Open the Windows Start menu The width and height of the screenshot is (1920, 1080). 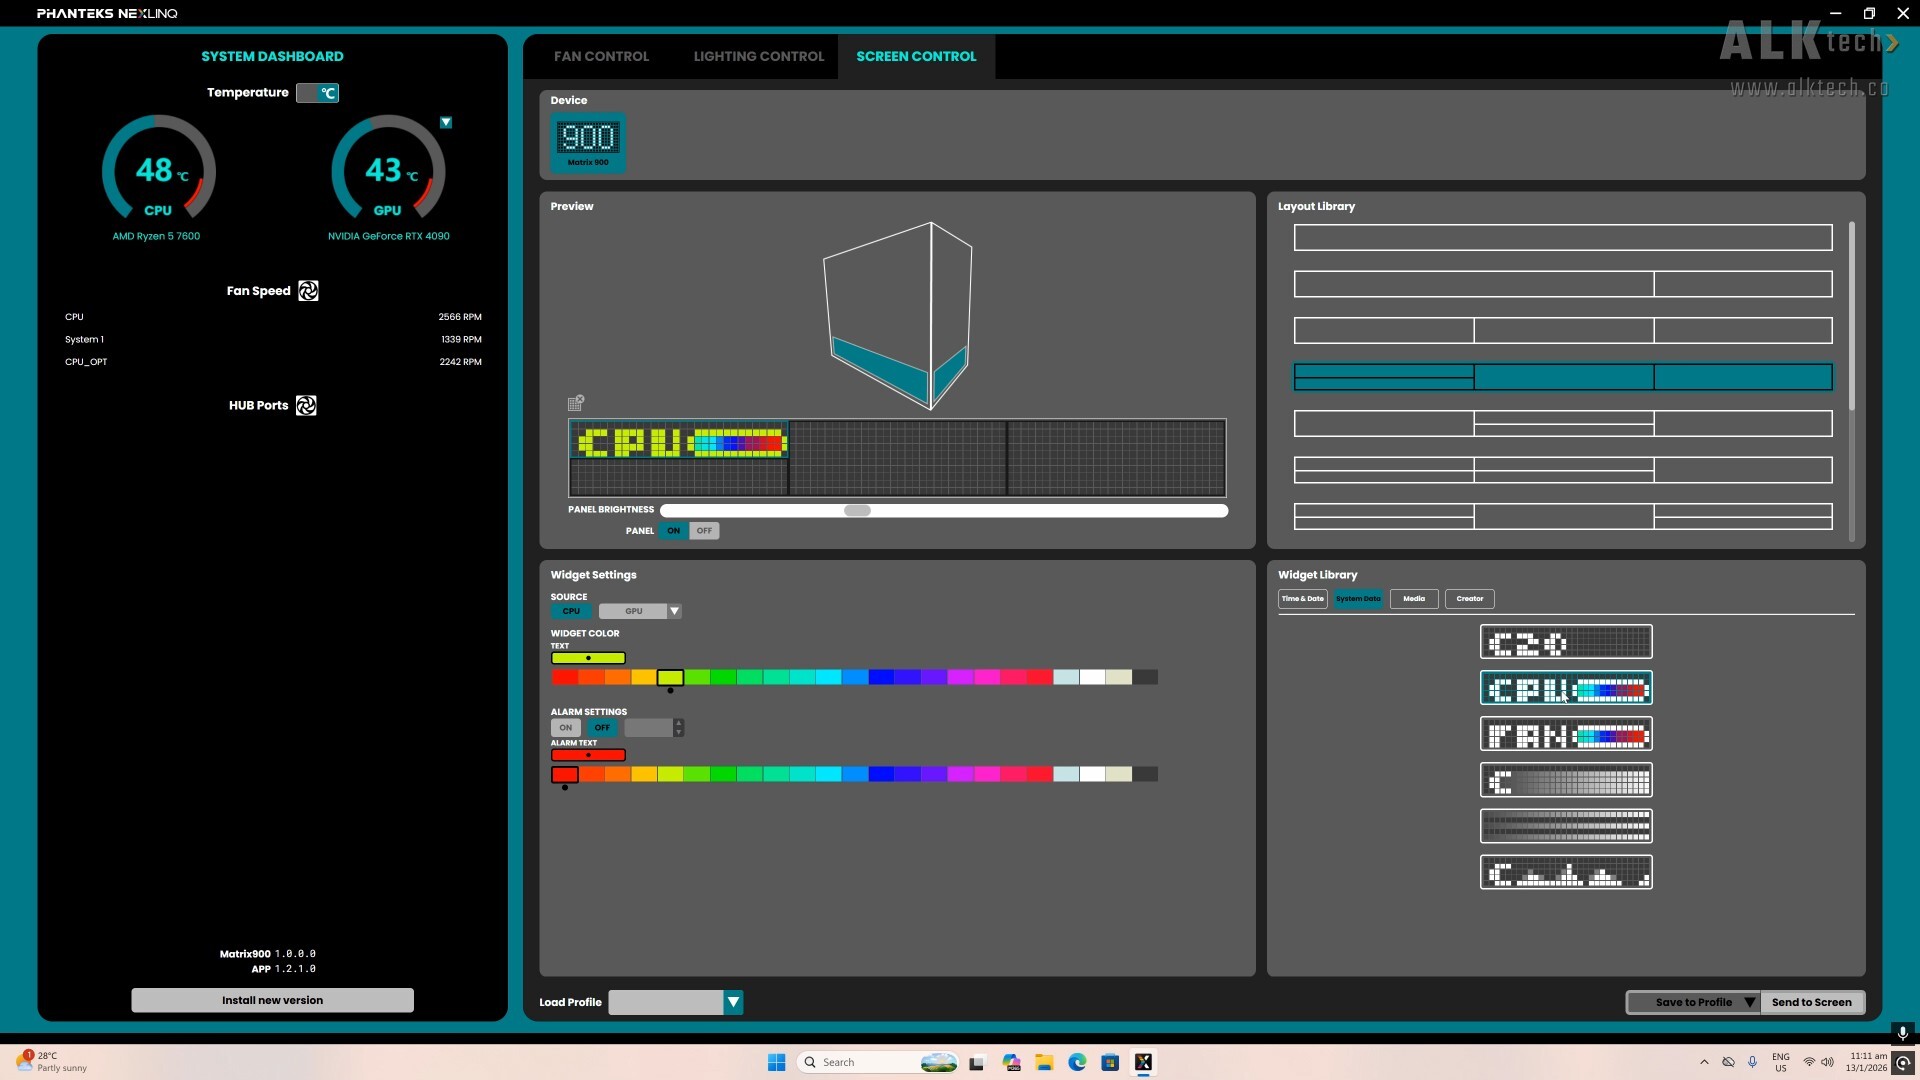[x=776, y=1062]
